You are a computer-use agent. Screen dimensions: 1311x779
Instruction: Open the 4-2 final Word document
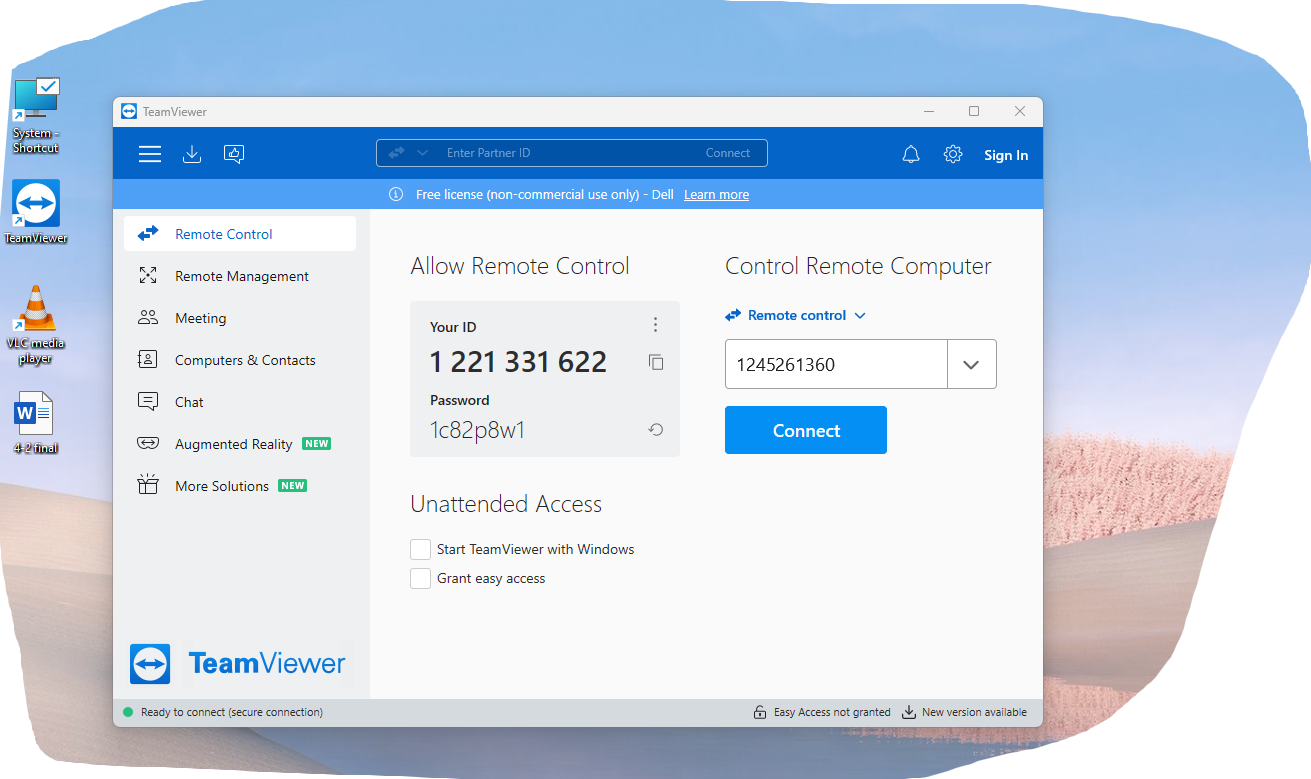coord(36,422)
